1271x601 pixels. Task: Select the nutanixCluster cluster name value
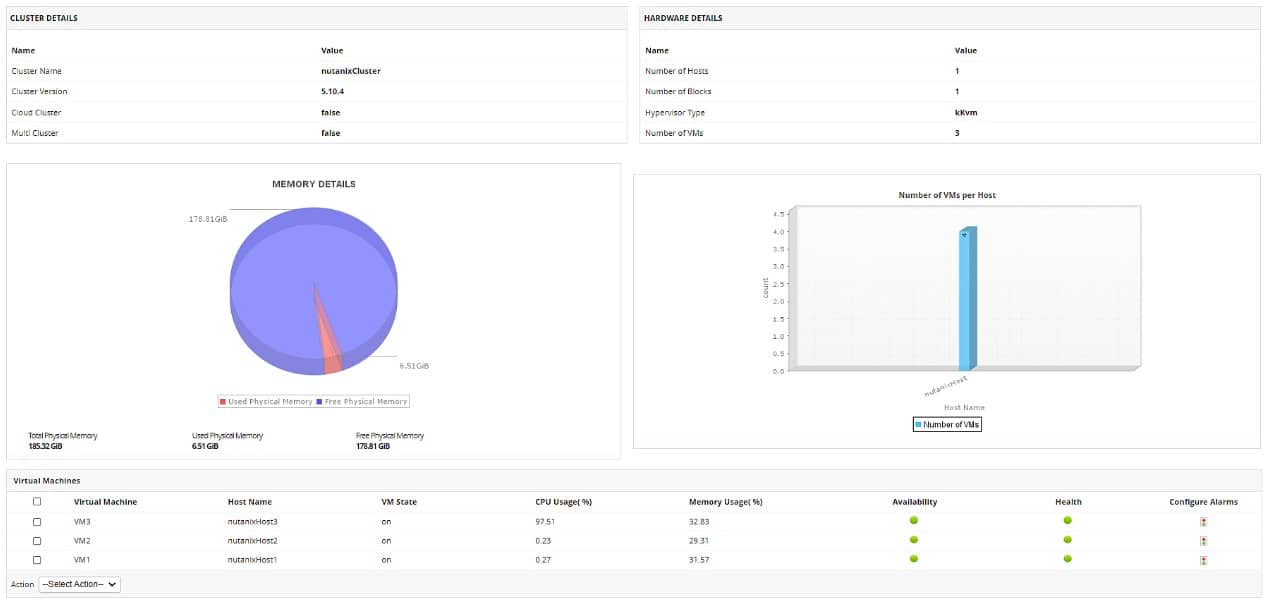[x=350, y=71]
